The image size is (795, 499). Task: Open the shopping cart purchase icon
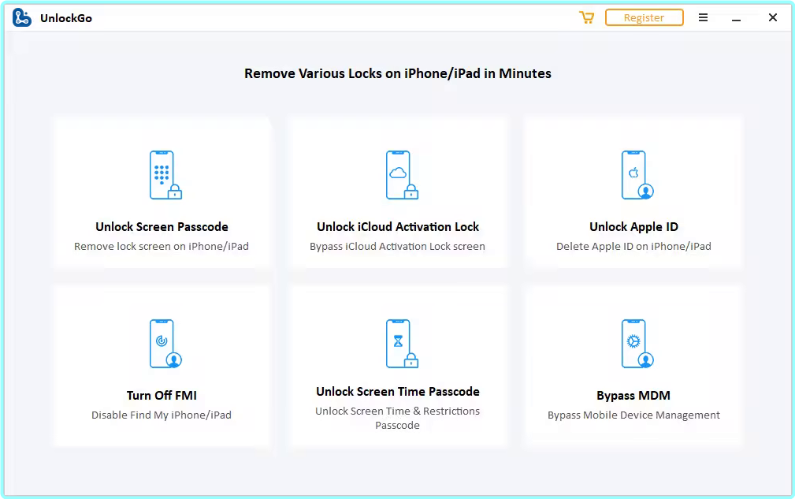click(x=586, y=18)
